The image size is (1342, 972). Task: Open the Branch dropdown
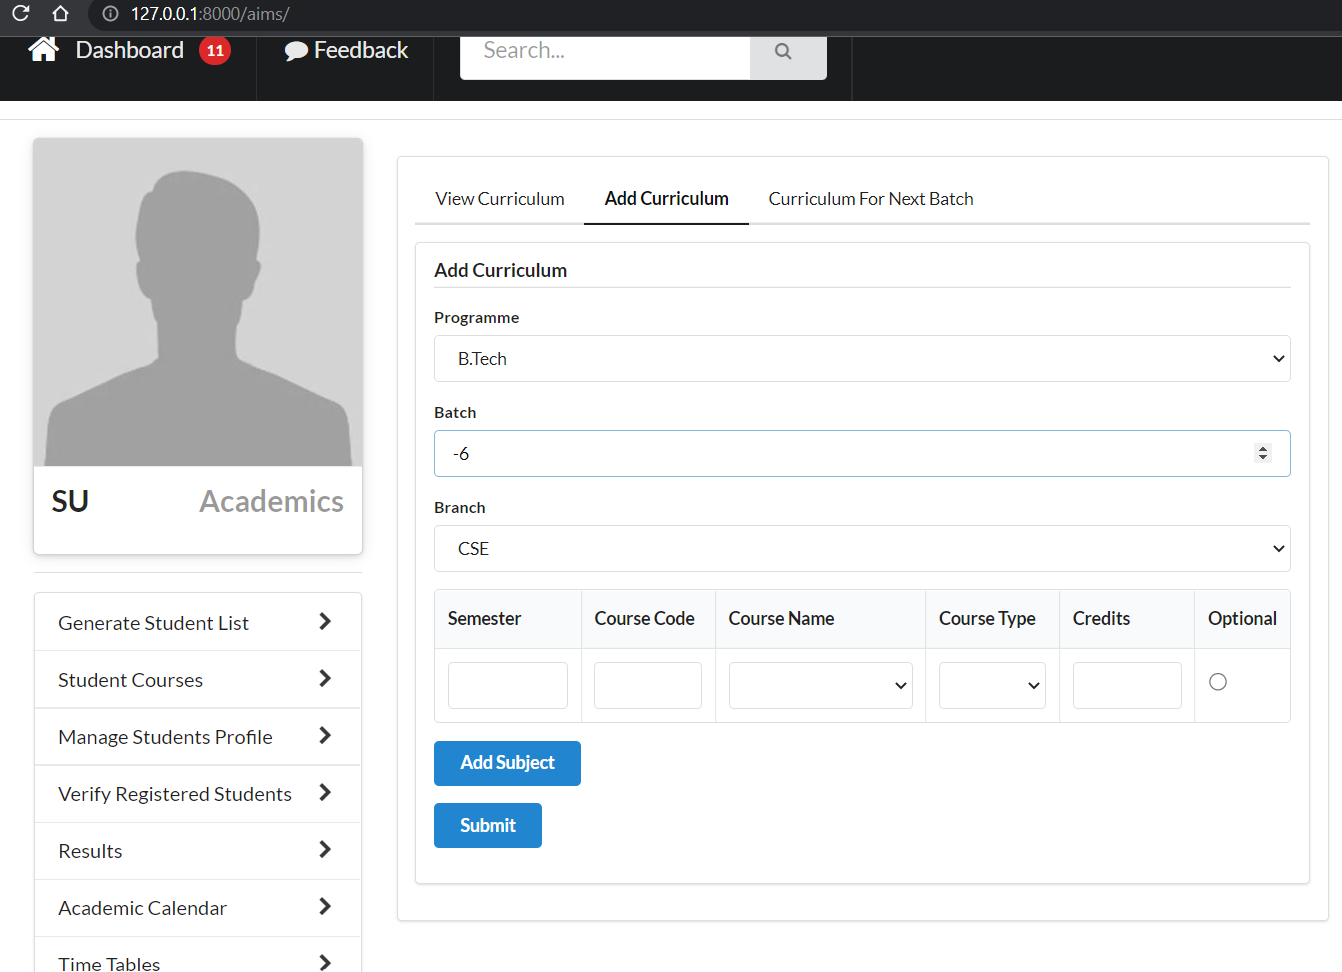[862, 548]
